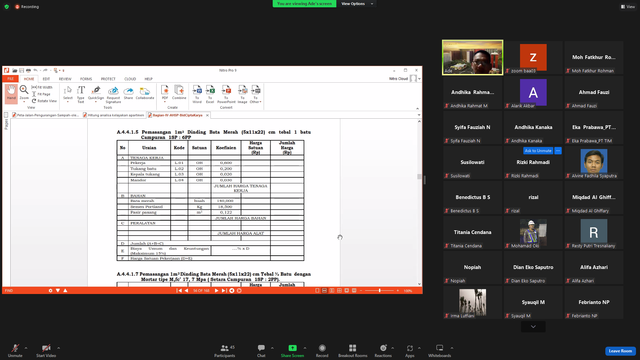Select single page layout in status bar
This screenshot has height=360, width=640.
click(x=317, y=291)
